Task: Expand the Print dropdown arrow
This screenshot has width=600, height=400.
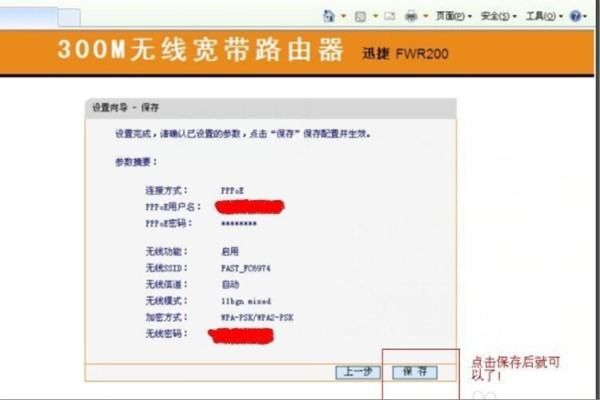Action: point(426,16)
